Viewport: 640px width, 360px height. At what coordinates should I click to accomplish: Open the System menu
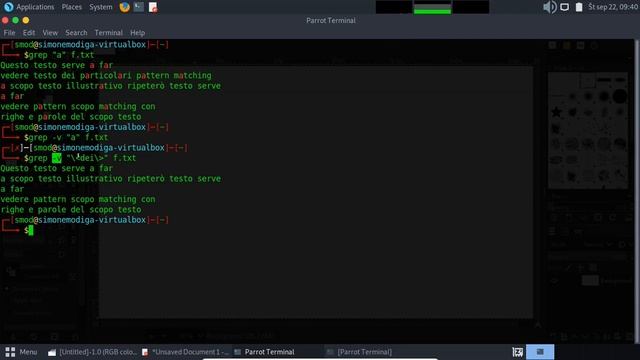point(101,7)
